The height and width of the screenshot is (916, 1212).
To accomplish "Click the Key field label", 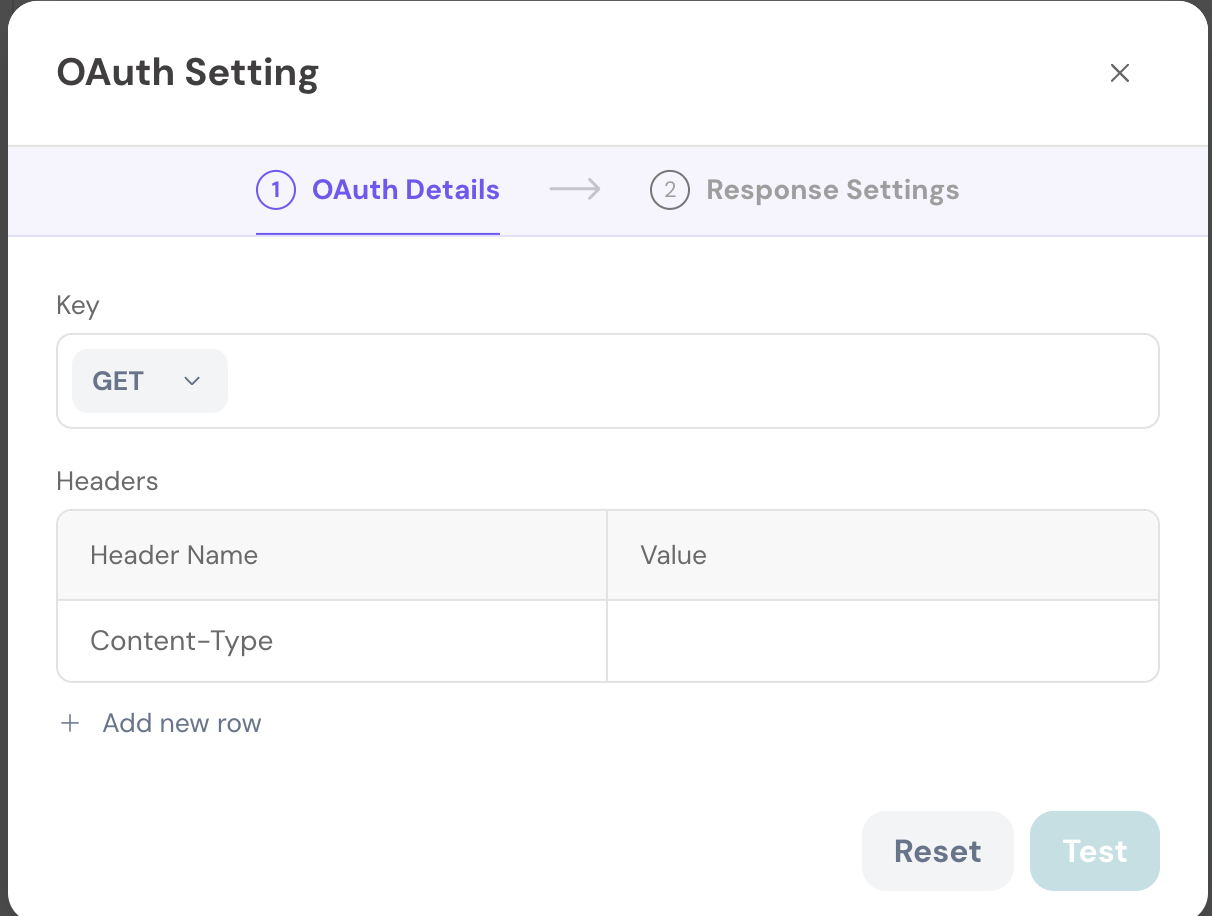I will coord(78,305).
